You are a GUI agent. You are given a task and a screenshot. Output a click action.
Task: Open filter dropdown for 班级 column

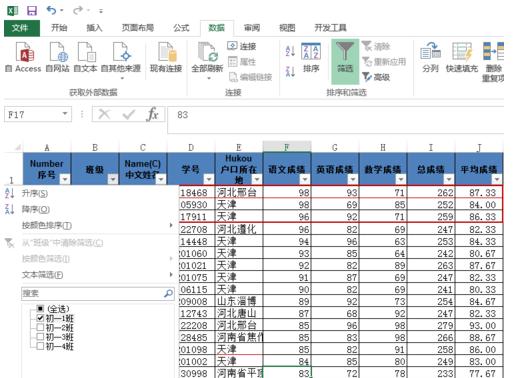pyautogui.click(x=113, y=179)
